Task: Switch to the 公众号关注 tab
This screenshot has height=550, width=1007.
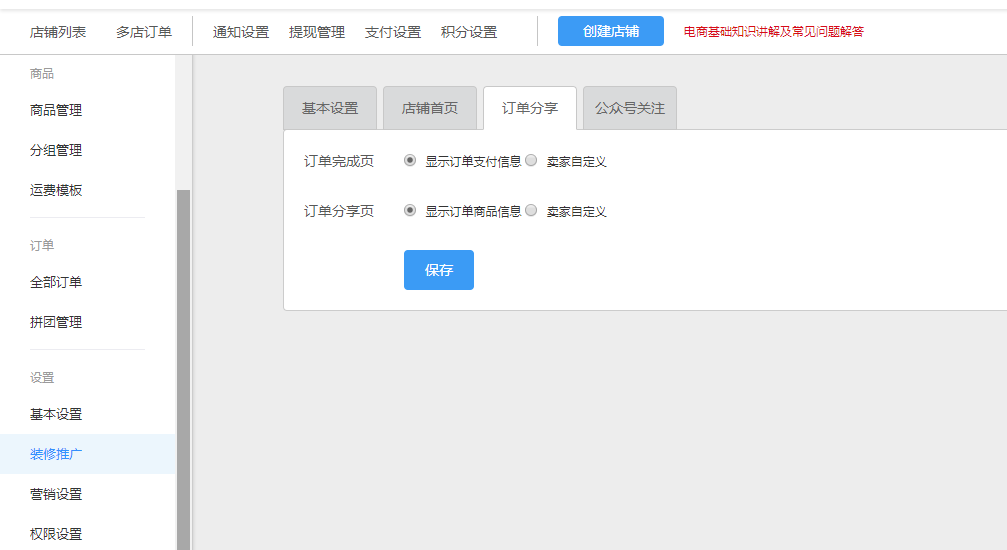Action: point(630,108)
